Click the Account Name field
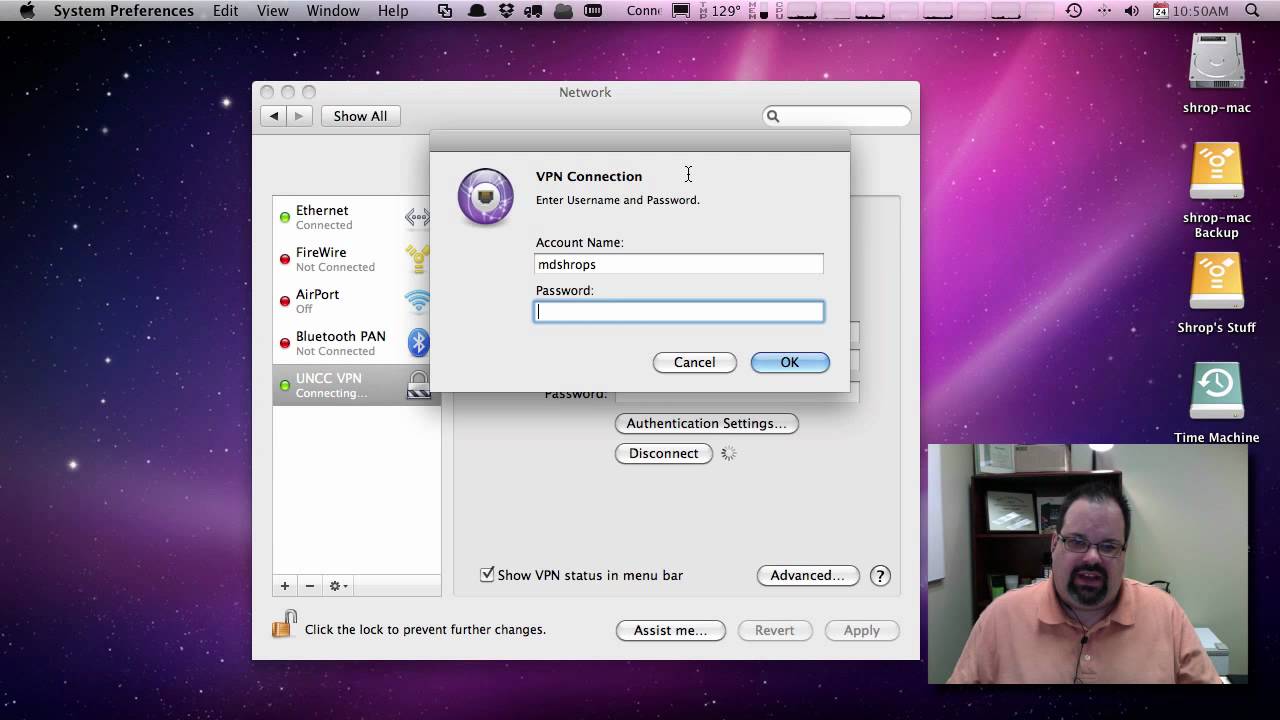 679,264
